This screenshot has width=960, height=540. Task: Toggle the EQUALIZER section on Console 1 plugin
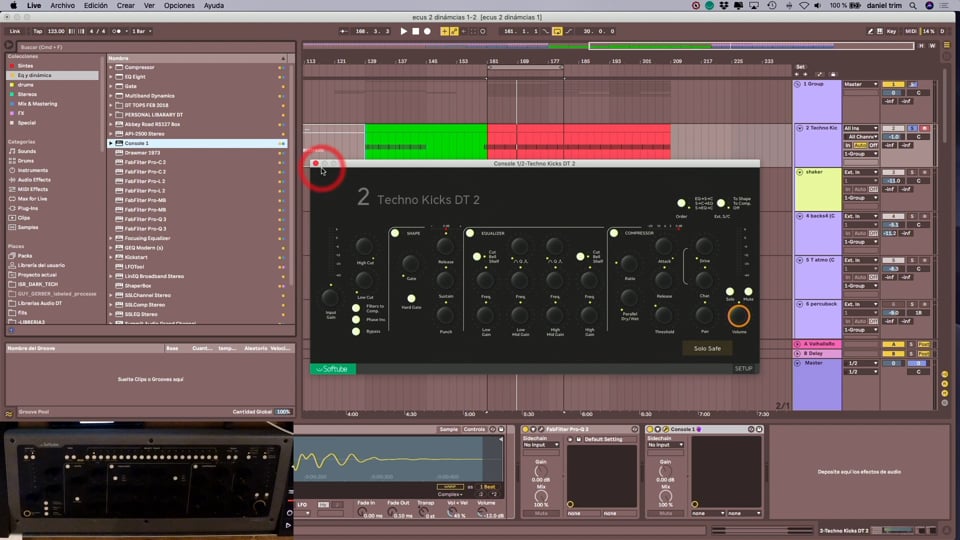pyautogui.click(x=470, y=233)
